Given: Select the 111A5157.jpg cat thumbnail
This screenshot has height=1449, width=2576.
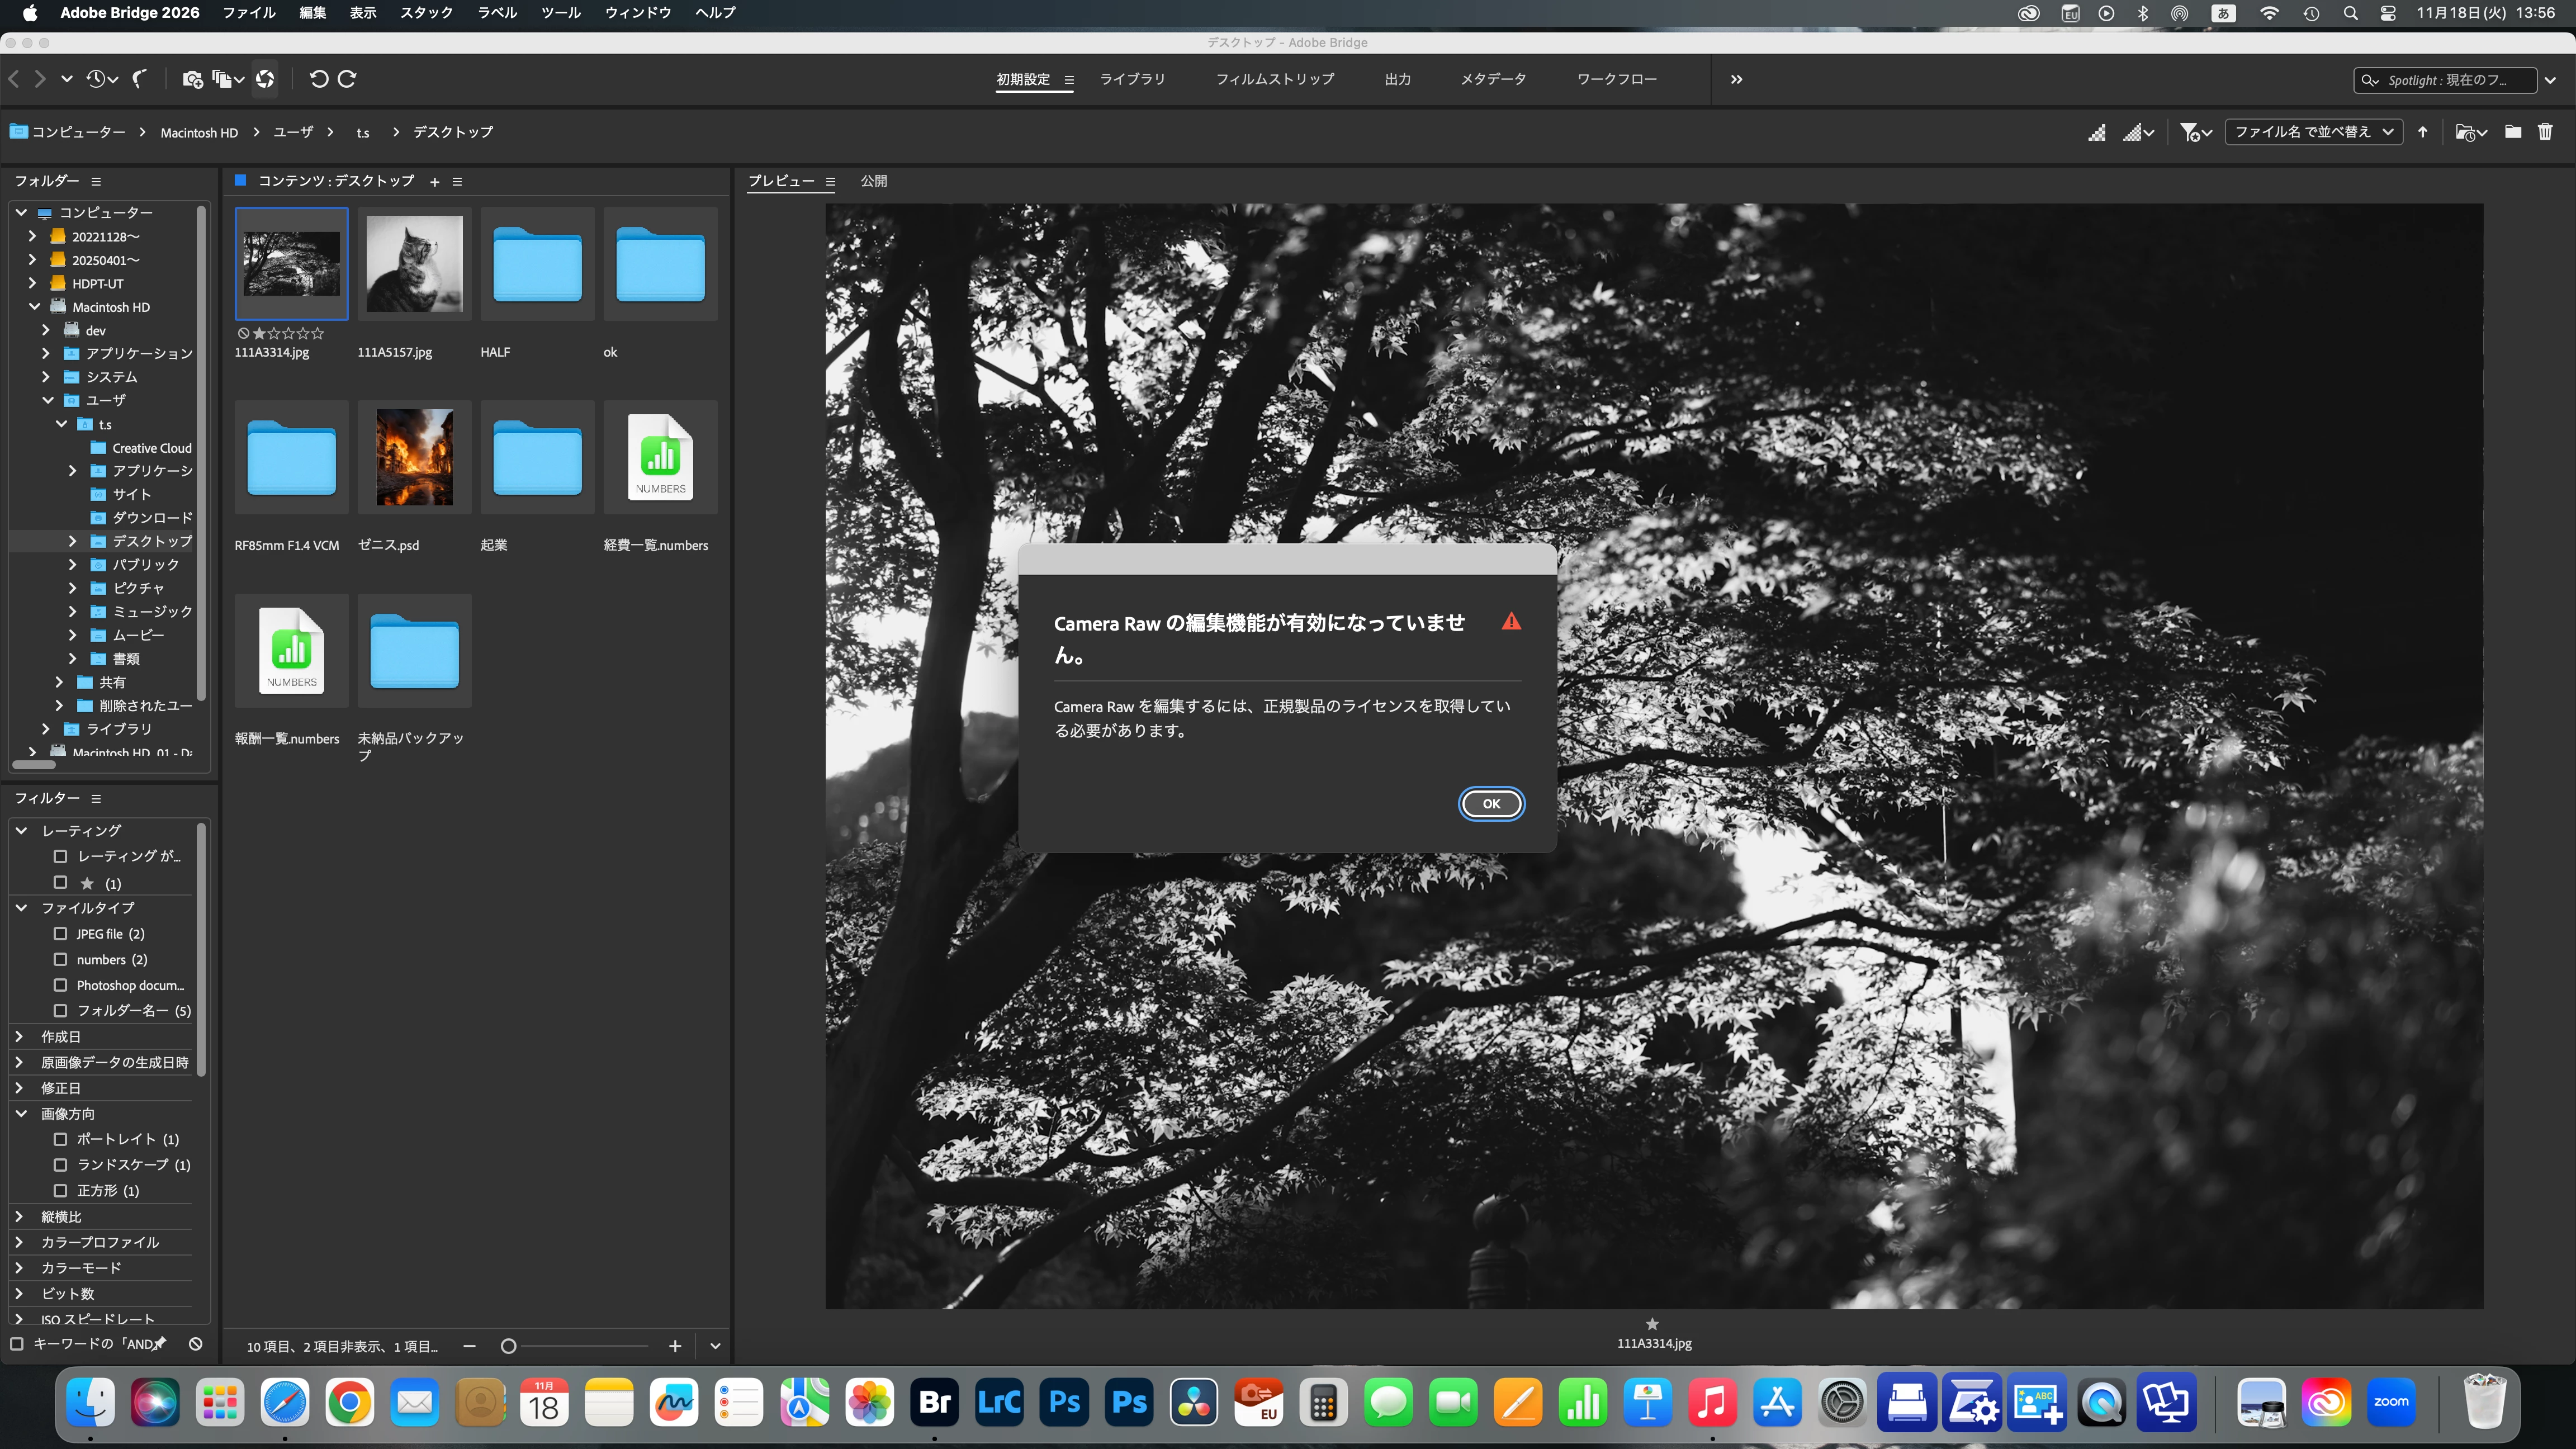Looking at the screenshot, I should tap(414, 264).
